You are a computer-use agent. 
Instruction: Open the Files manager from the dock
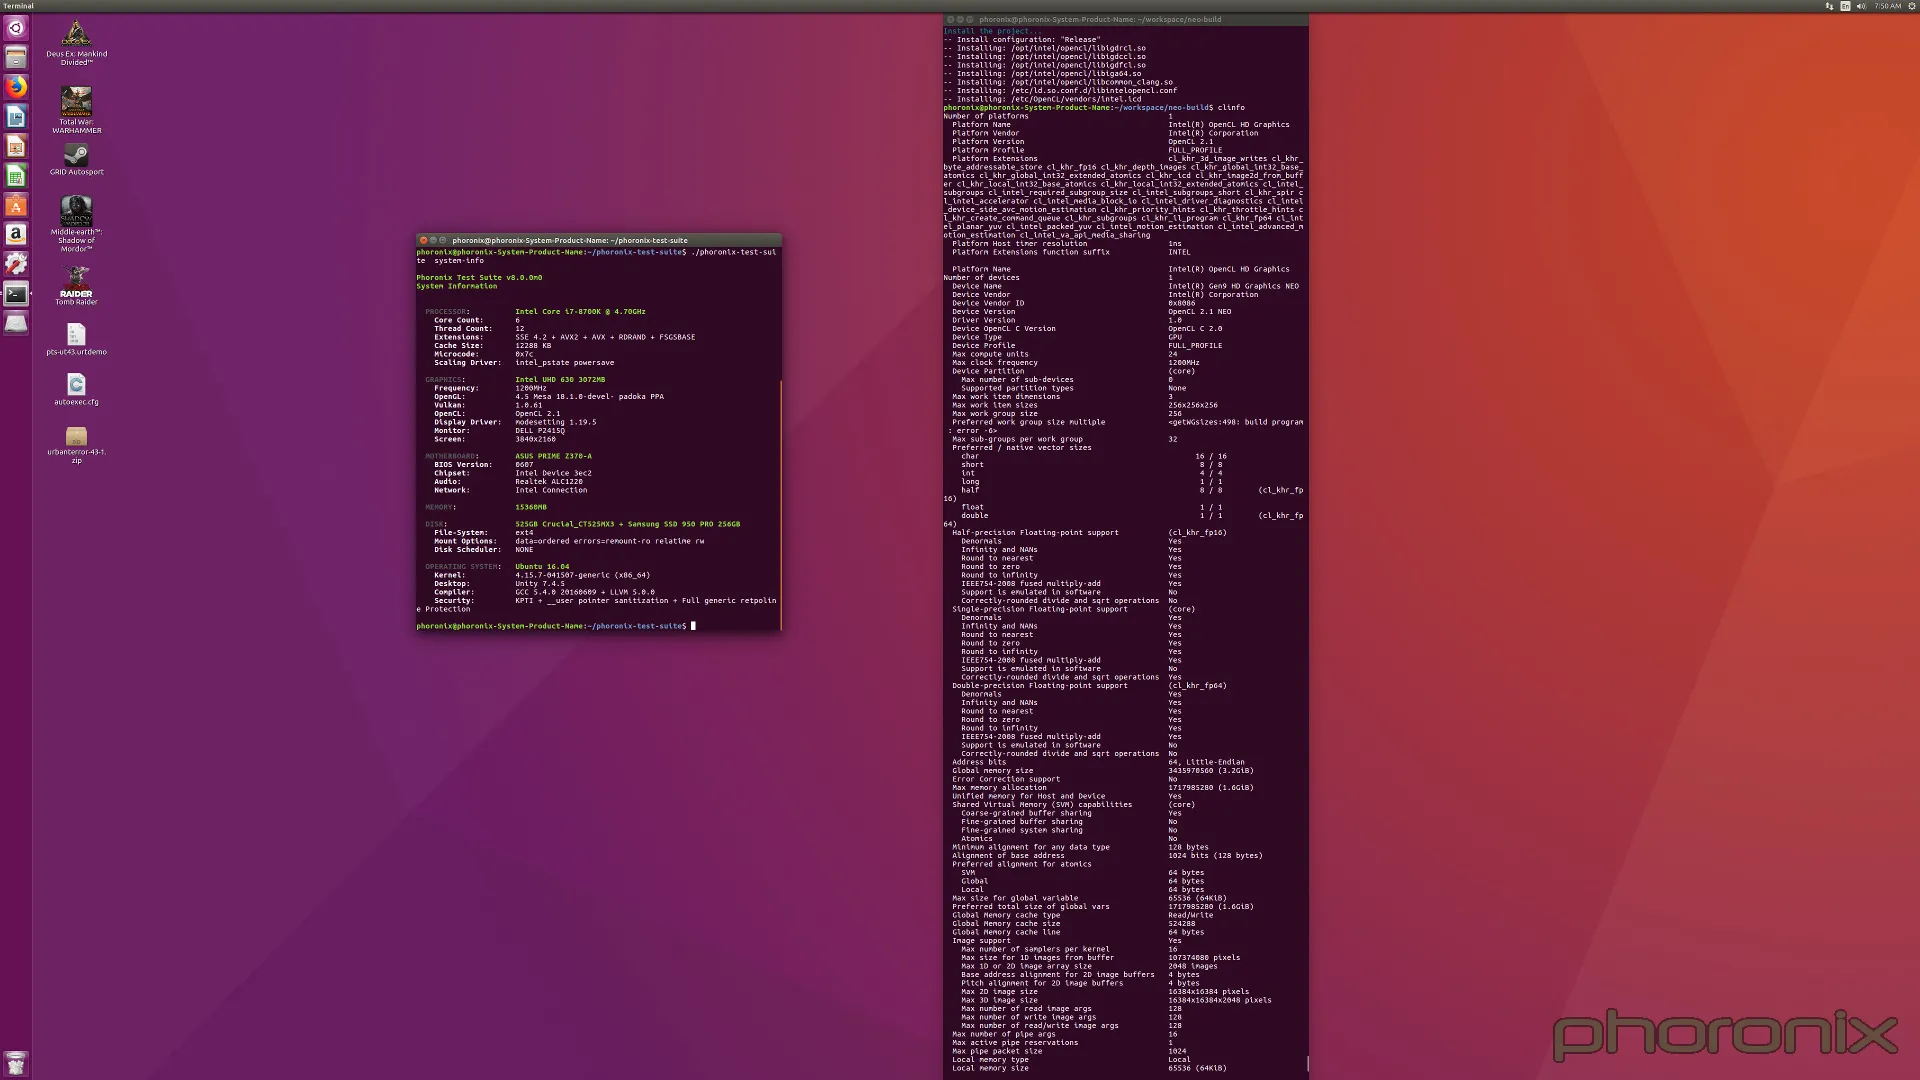[x=16, y=58]
